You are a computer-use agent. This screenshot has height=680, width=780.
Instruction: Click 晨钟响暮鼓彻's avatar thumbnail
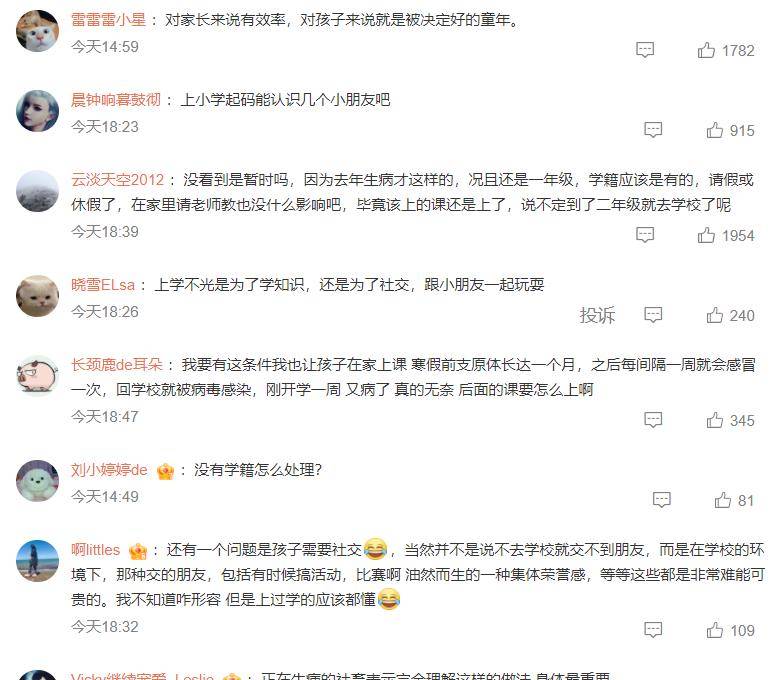click(x=37, y=111)
